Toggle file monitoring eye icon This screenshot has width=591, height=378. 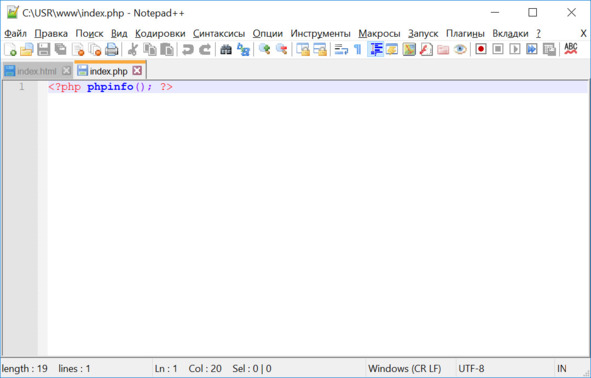coord(460,49)
